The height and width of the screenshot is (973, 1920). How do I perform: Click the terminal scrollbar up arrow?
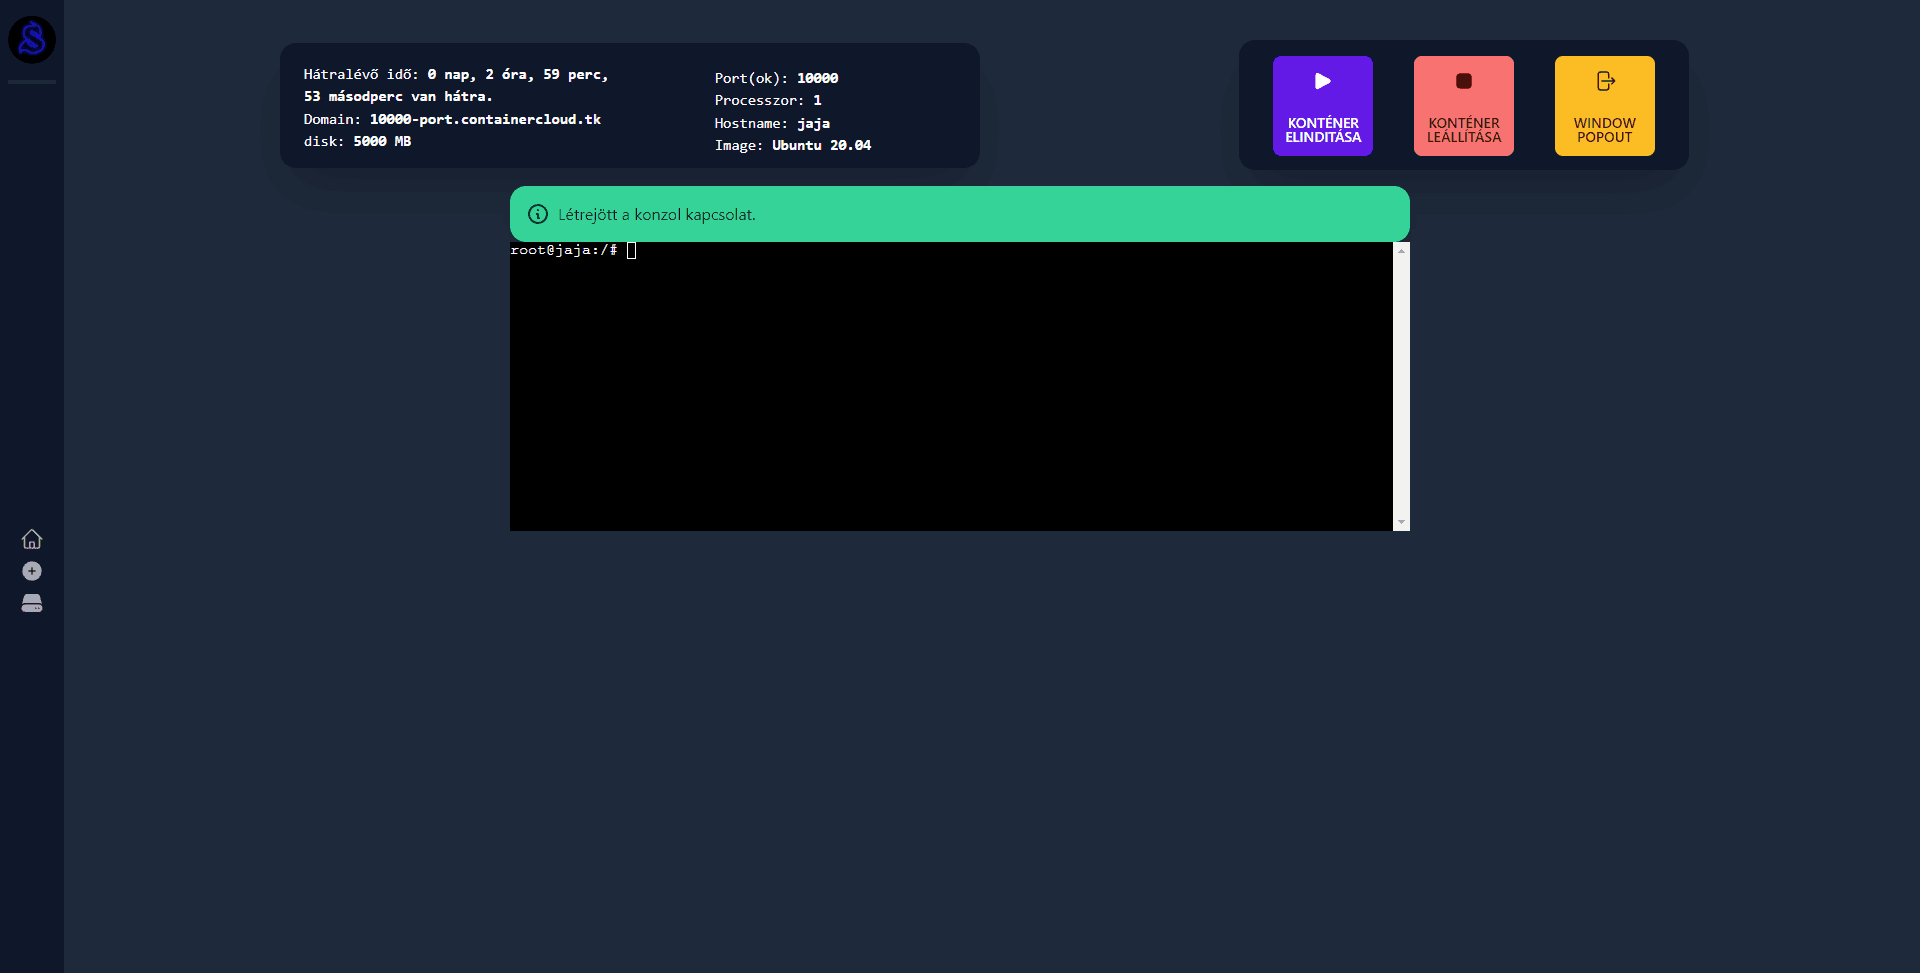pos(1401,251)
